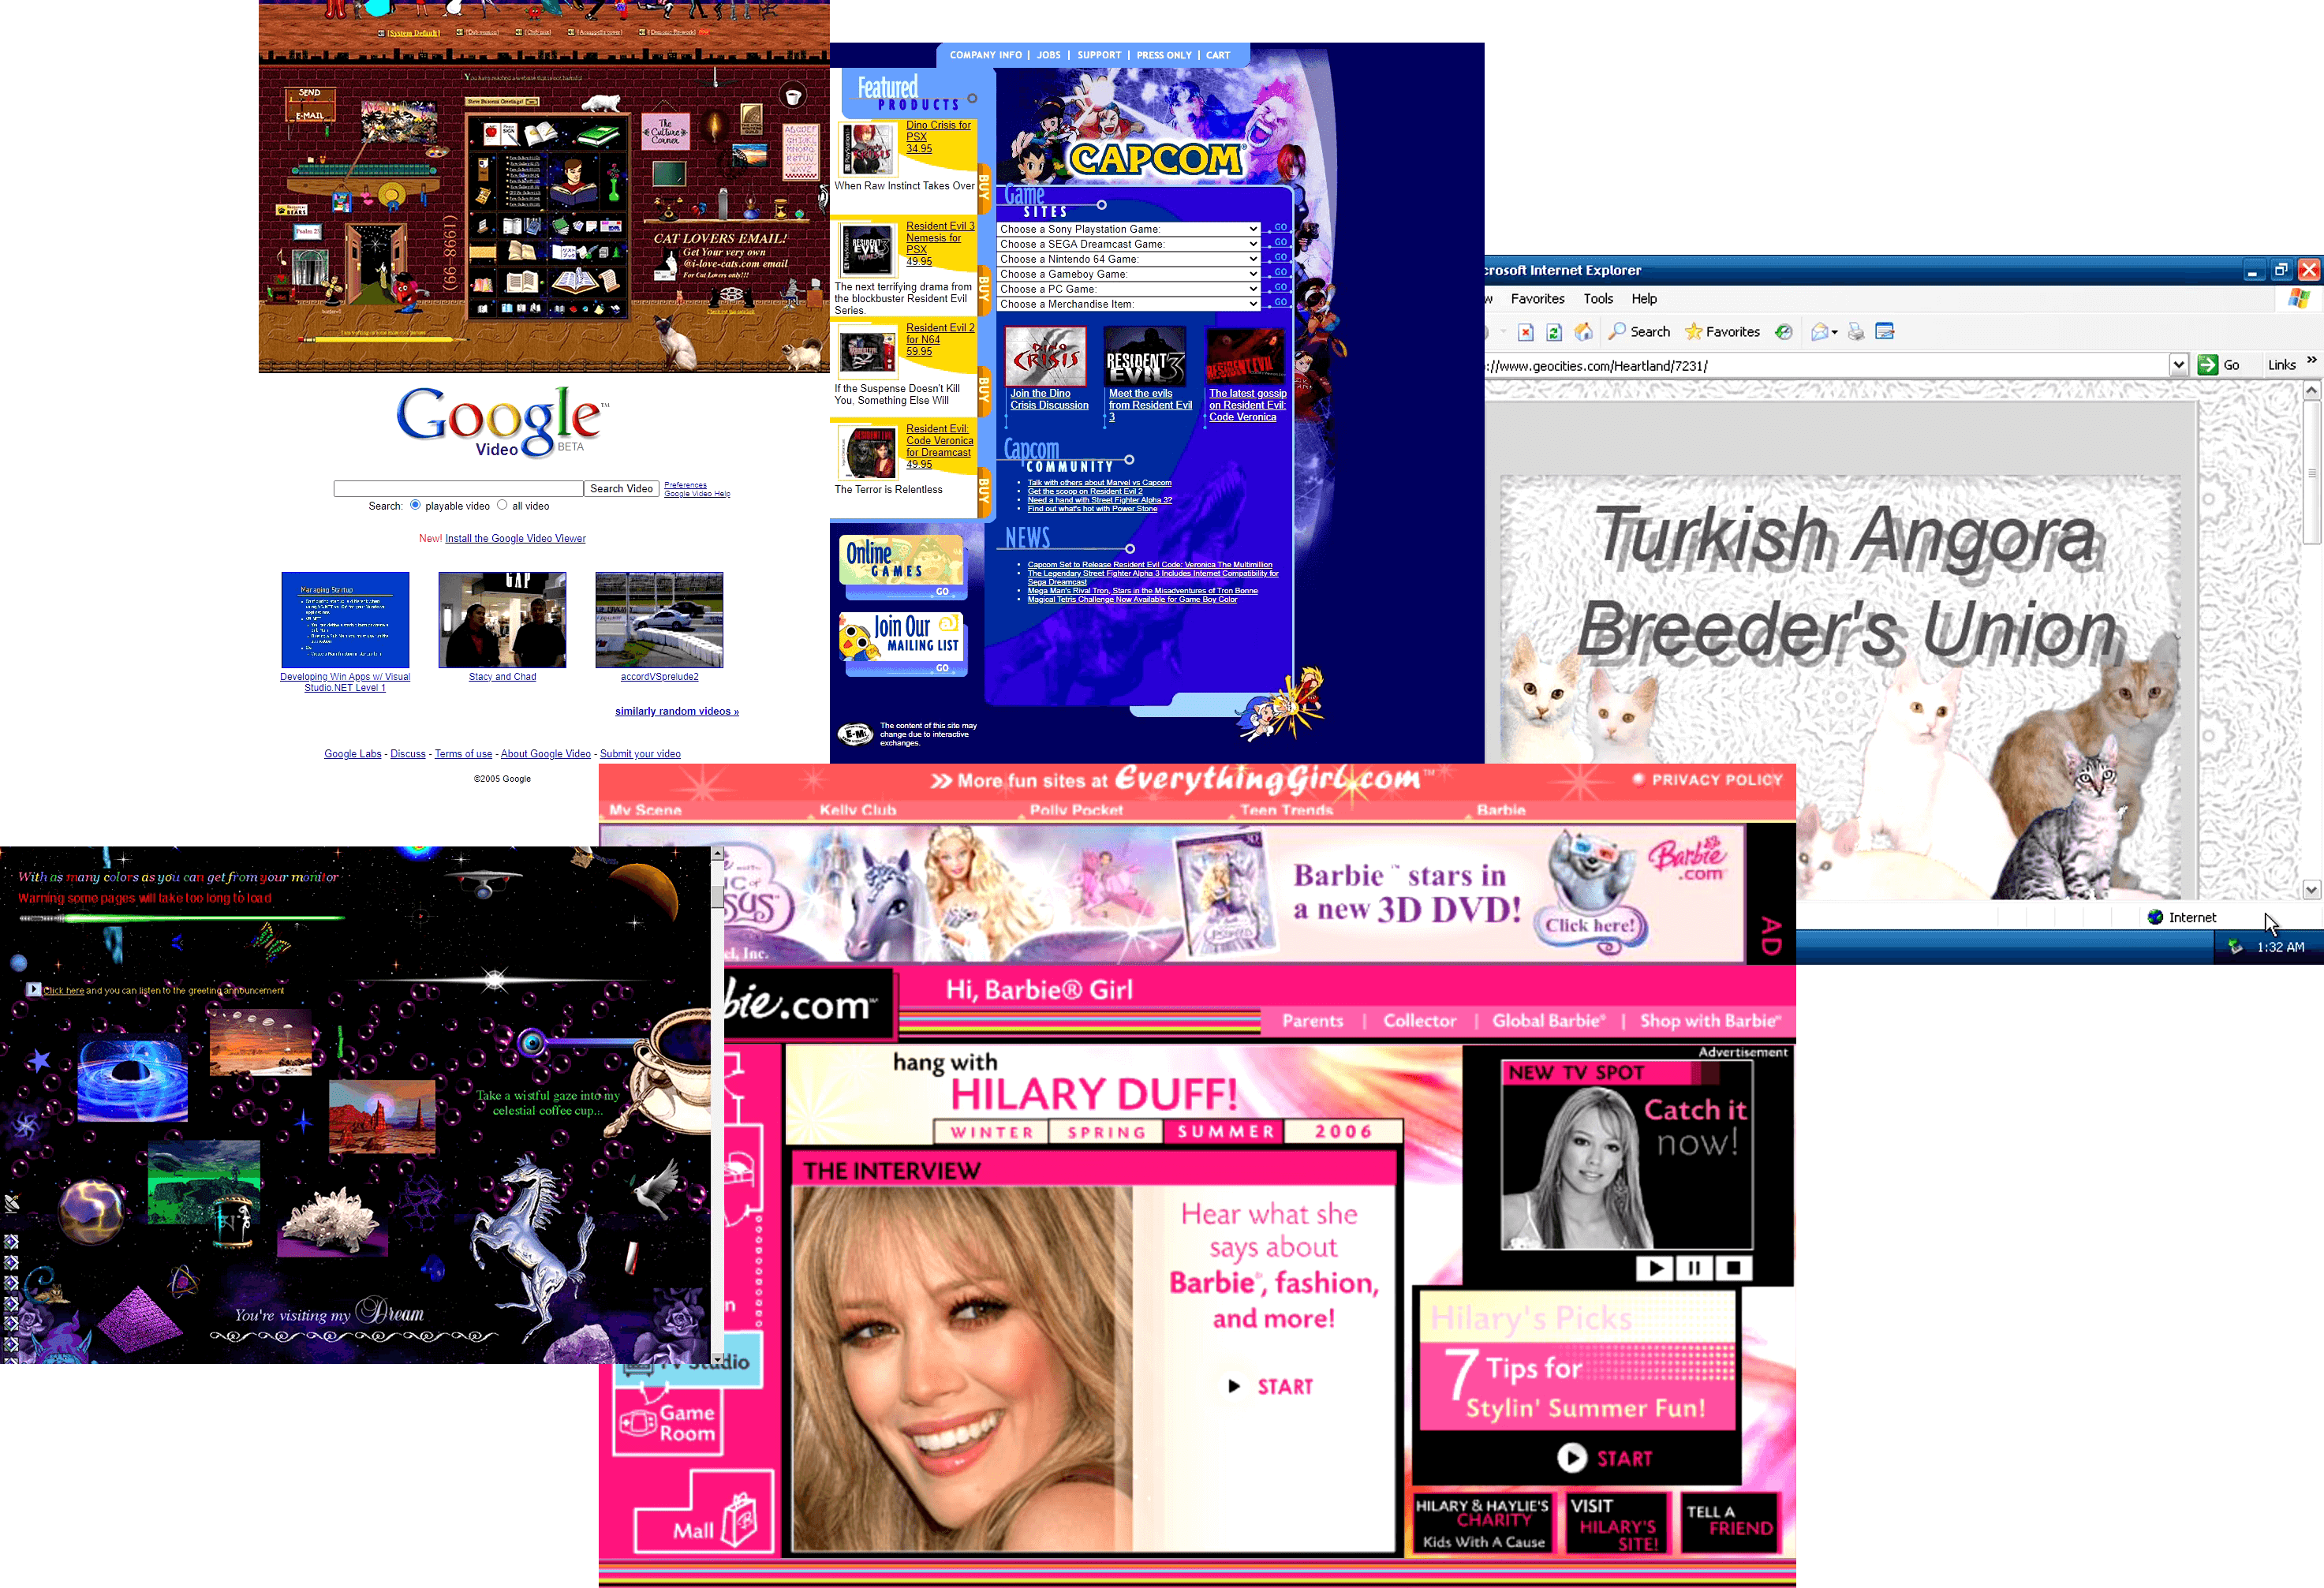Screen dimensions: 2324x1588
Task: Open the similarly random videos link
Action: (x=677, y=711)
